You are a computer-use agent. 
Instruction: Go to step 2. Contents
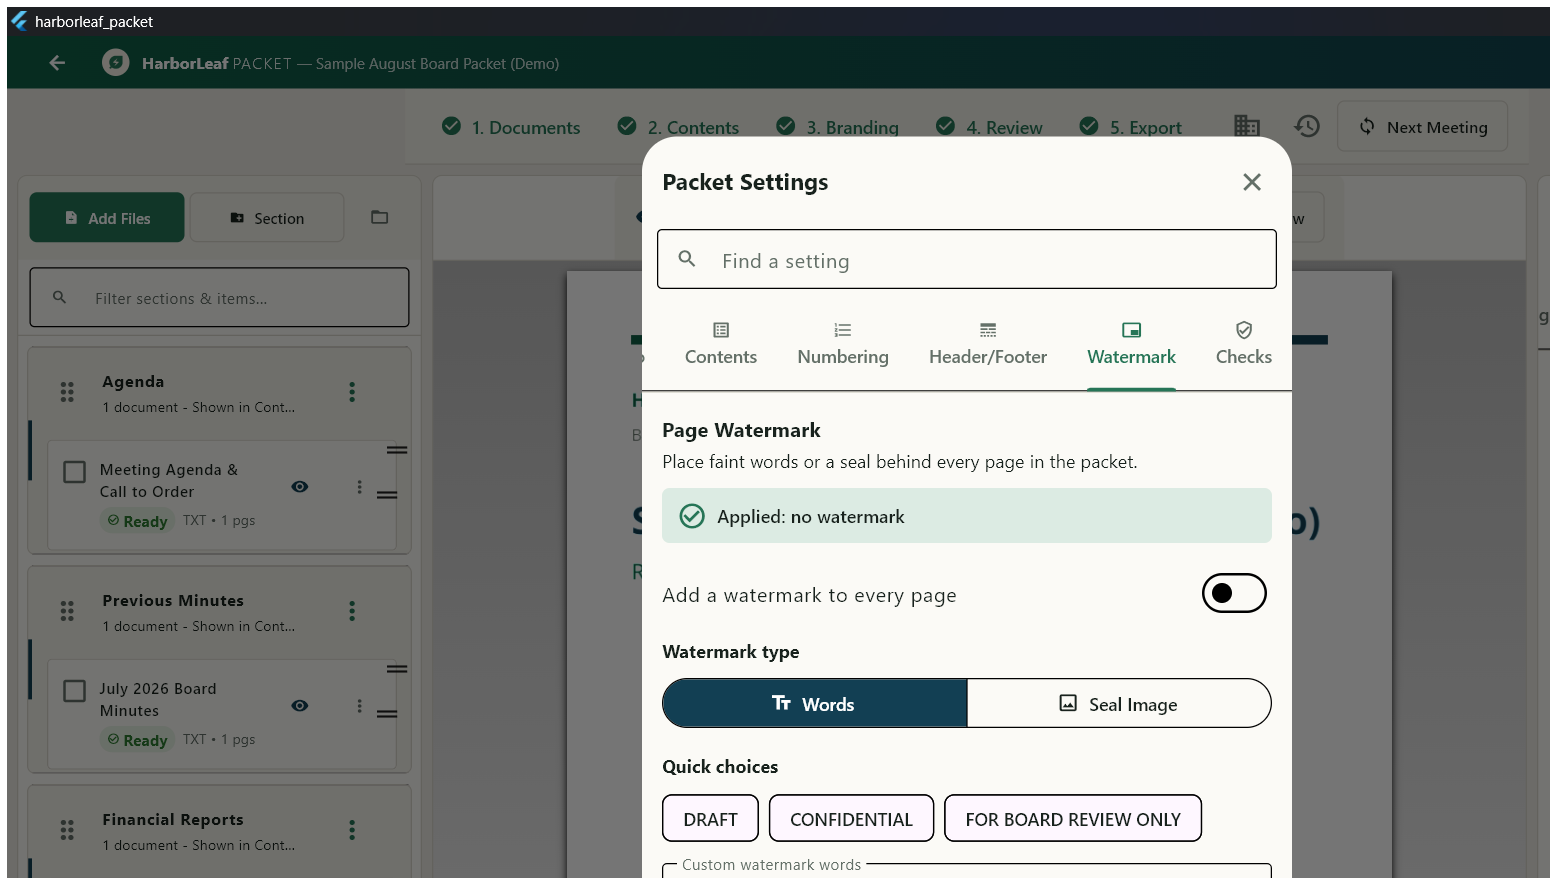679,127
